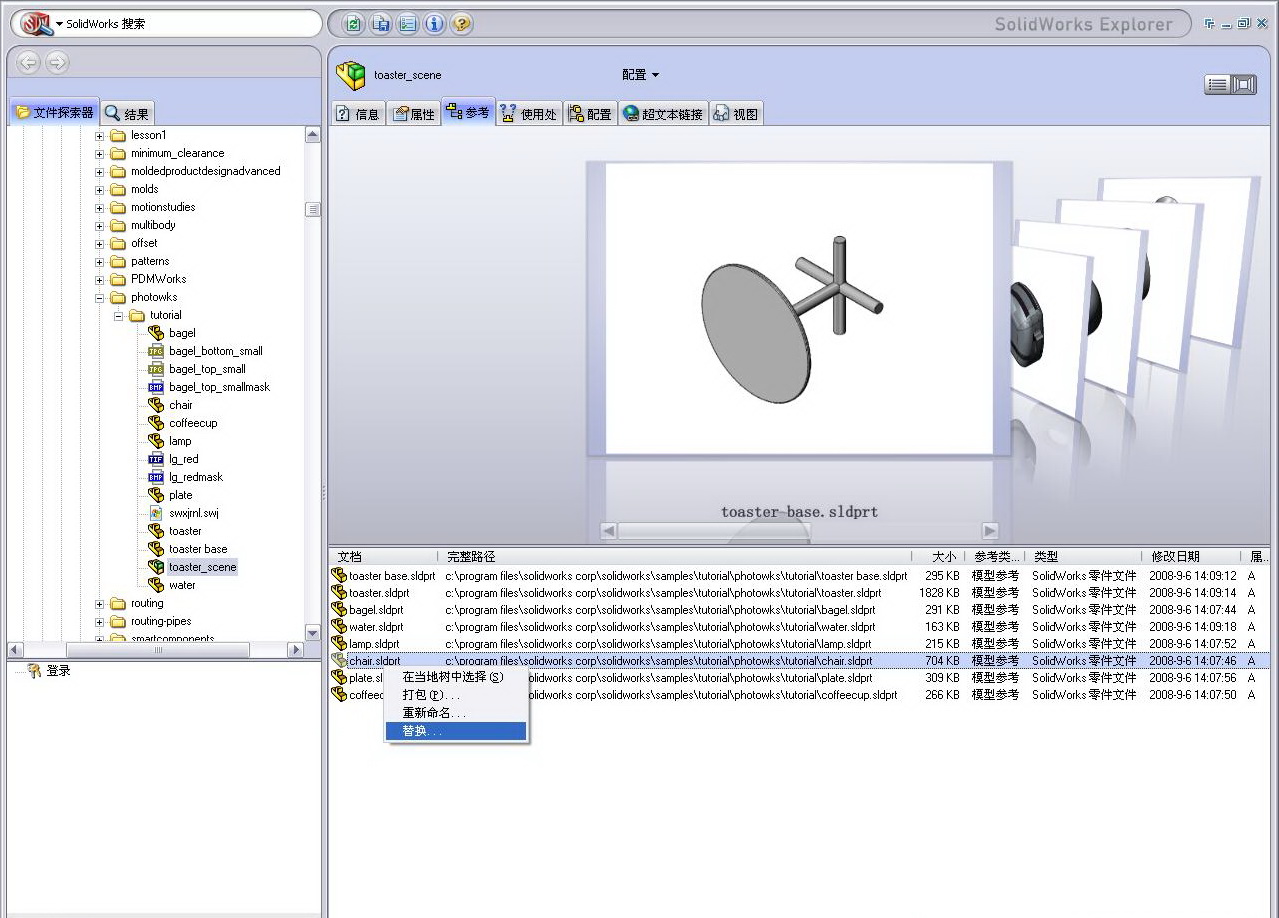Switch to filmstrip preview view icon
Viewport: 1279px width, 918px height.
[1244, 85]
